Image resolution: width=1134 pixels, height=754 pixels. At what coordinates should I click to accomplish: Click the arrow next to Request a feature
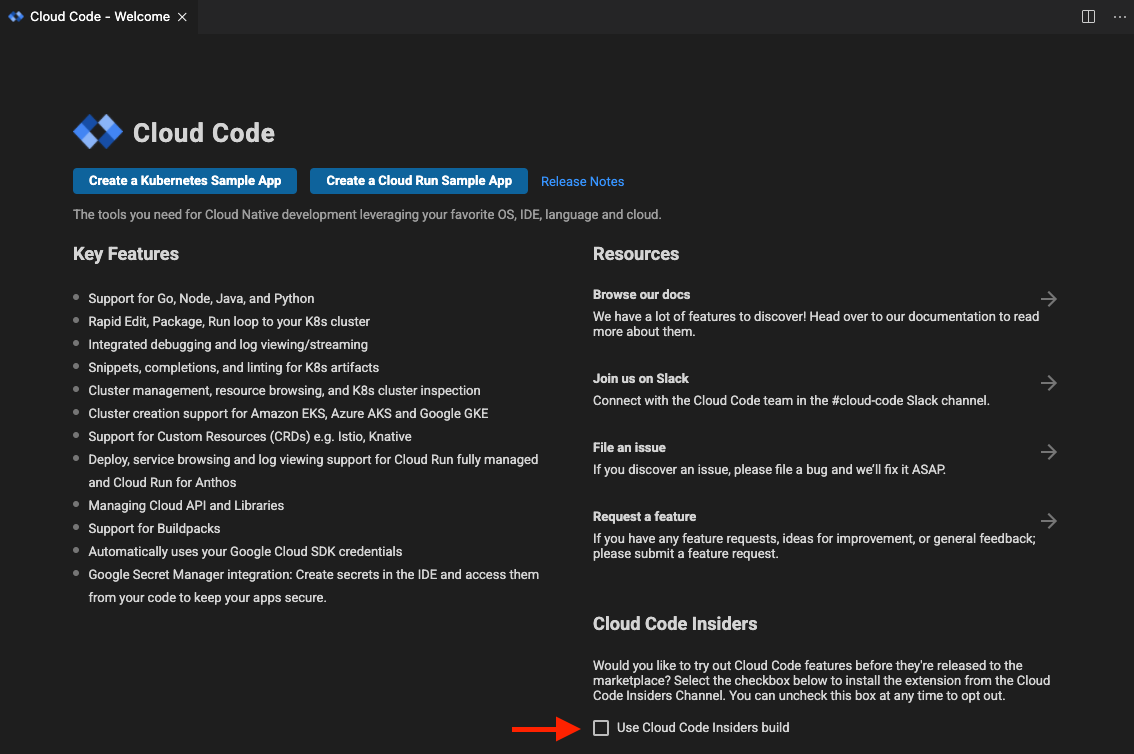(1049, 520)
